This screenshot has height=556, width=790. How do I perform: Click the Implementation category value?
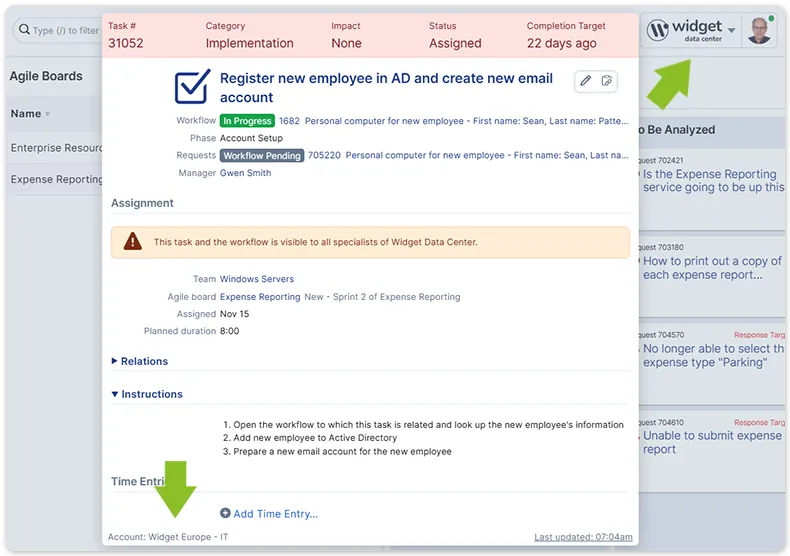pos(249,43)
